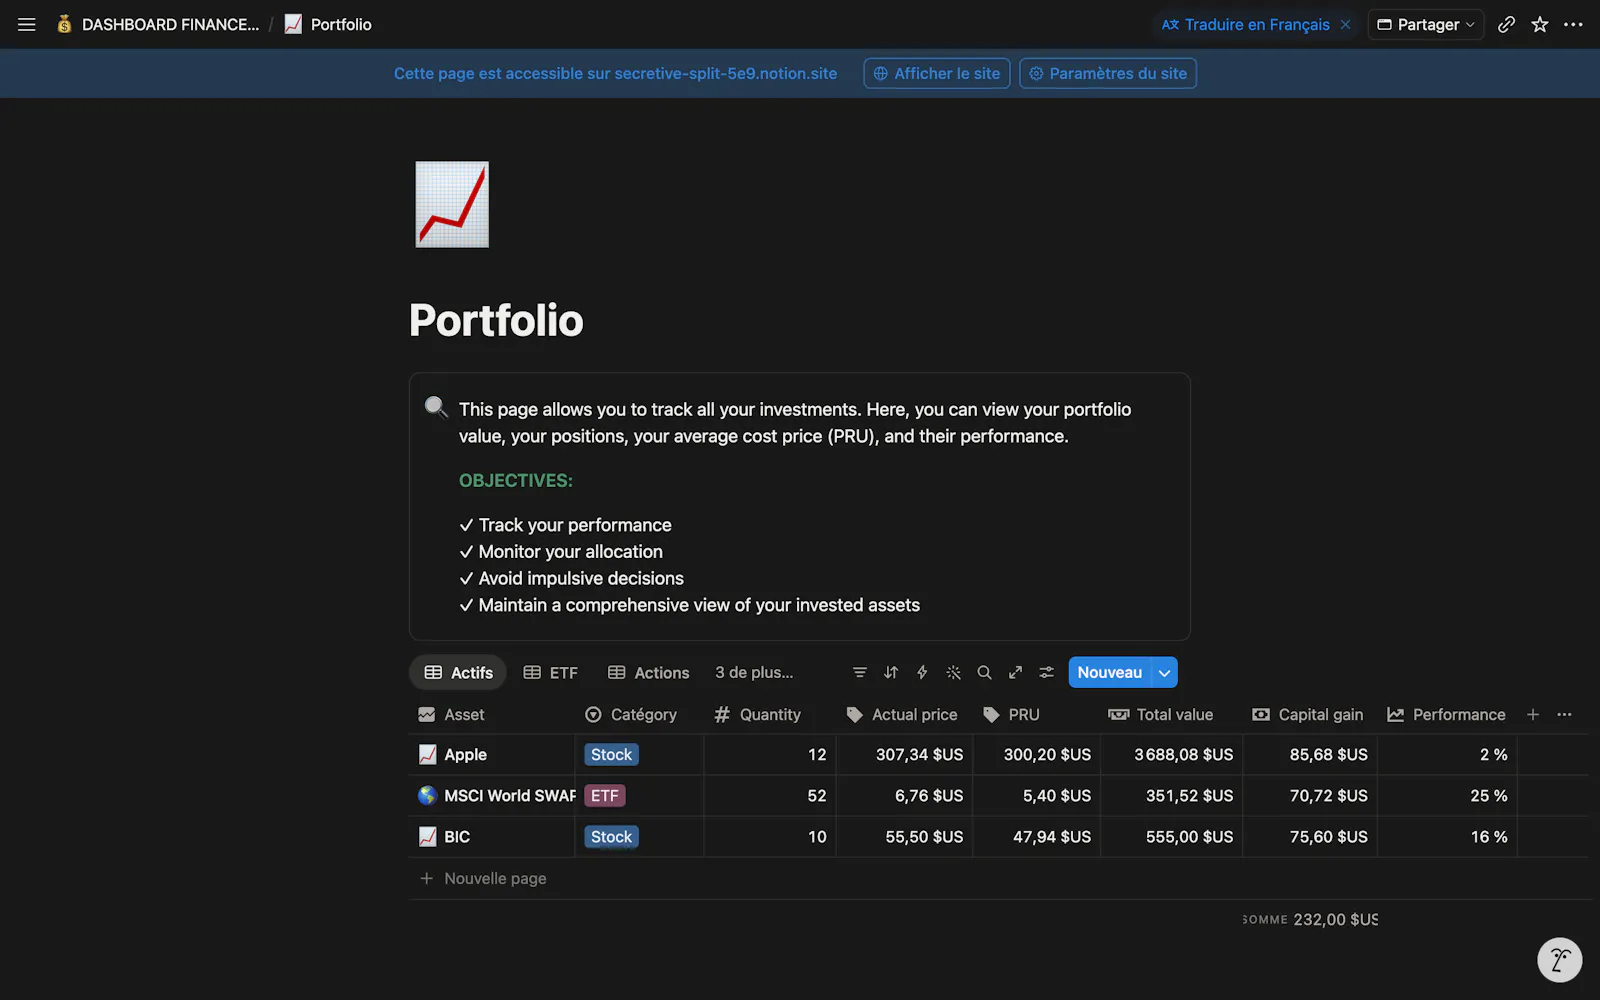Click the Portfolio breadcrumb item

tap(328, 24)
